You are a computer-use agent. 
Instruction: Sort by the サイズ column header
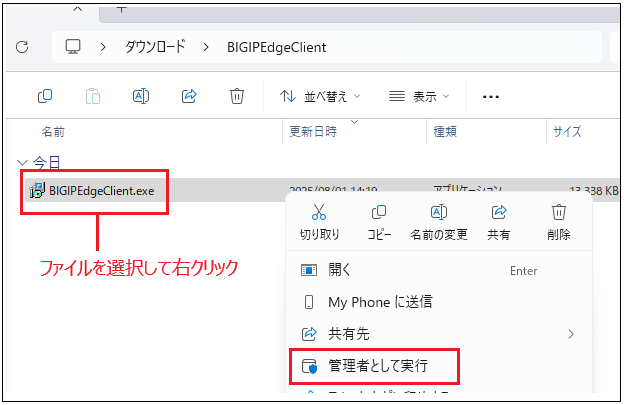coord(567,131)
